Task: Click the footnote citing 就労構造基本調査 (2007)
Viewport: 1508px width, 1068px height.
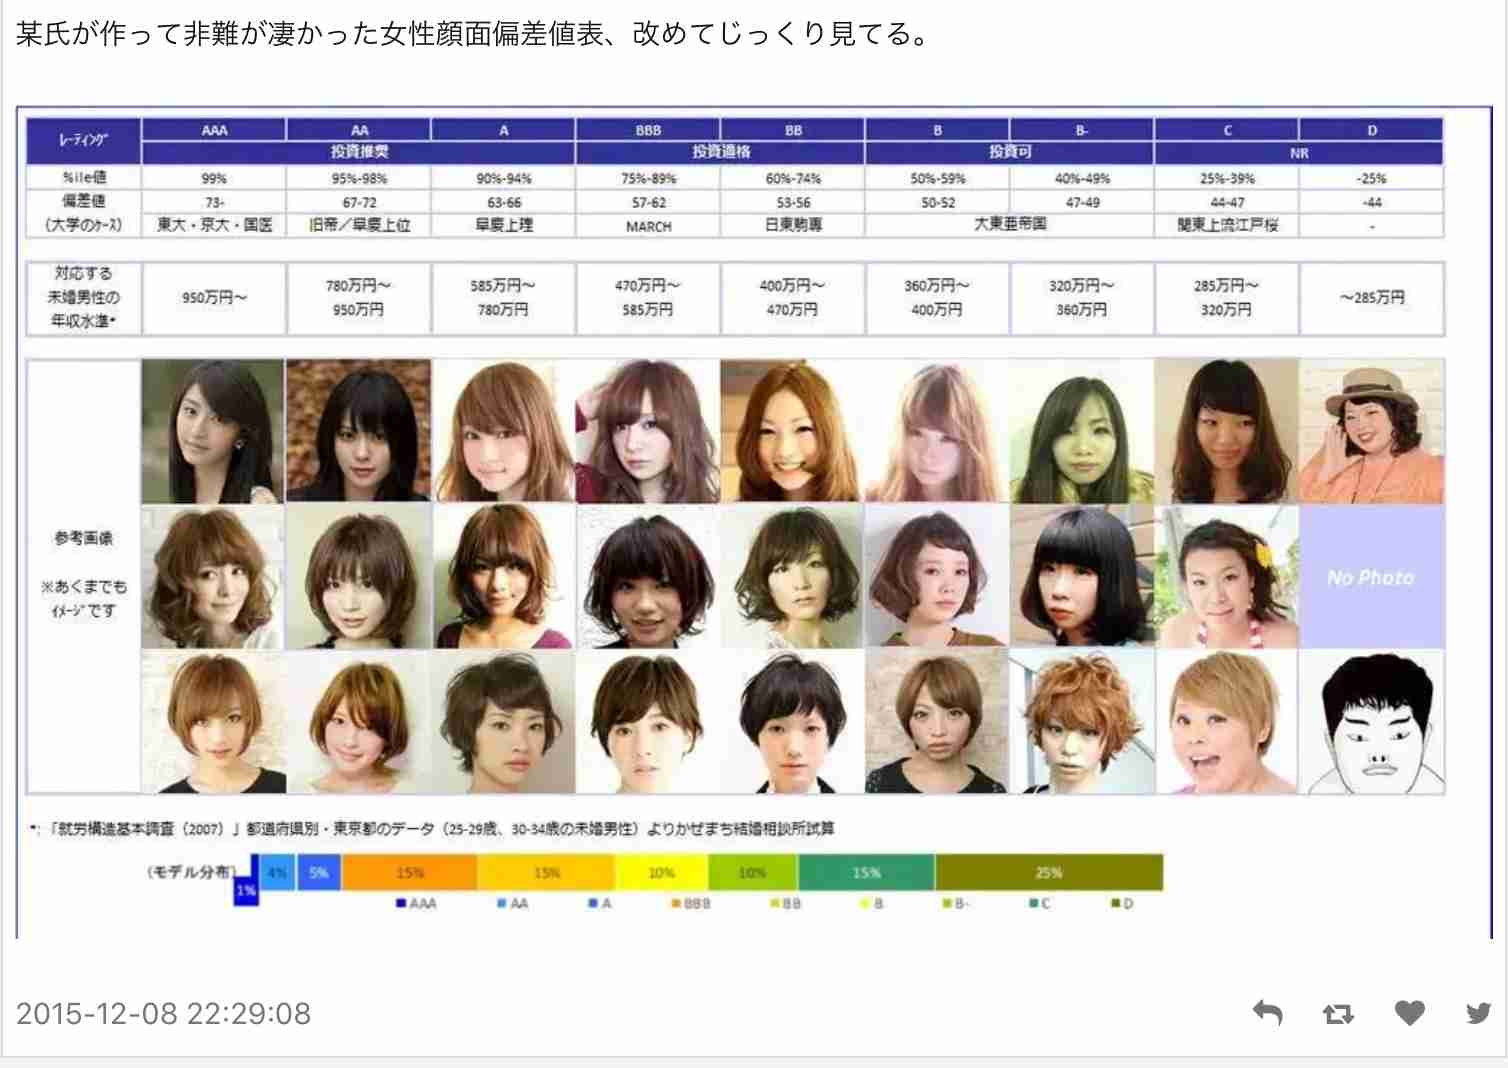Action: (x=432, y=828)
